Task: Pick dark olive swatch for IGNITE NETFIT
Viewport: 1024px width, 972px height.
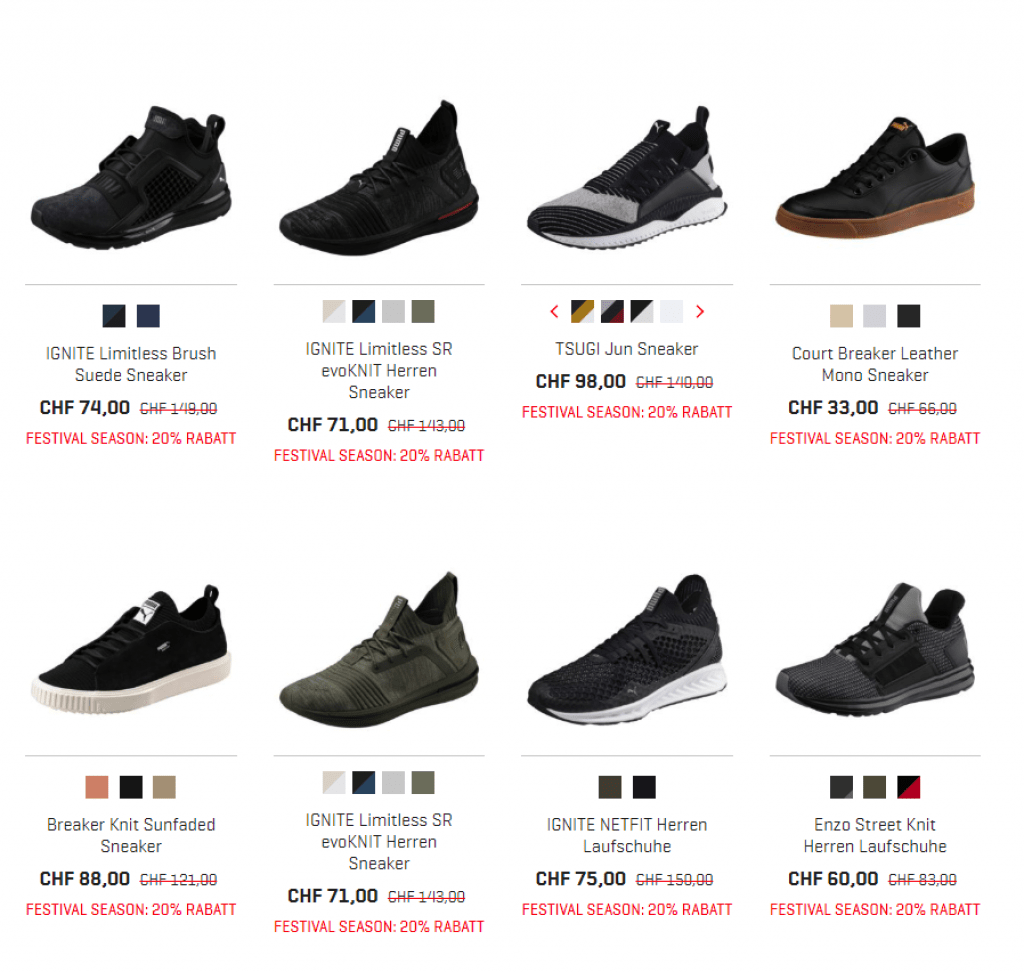Action: 610,786
